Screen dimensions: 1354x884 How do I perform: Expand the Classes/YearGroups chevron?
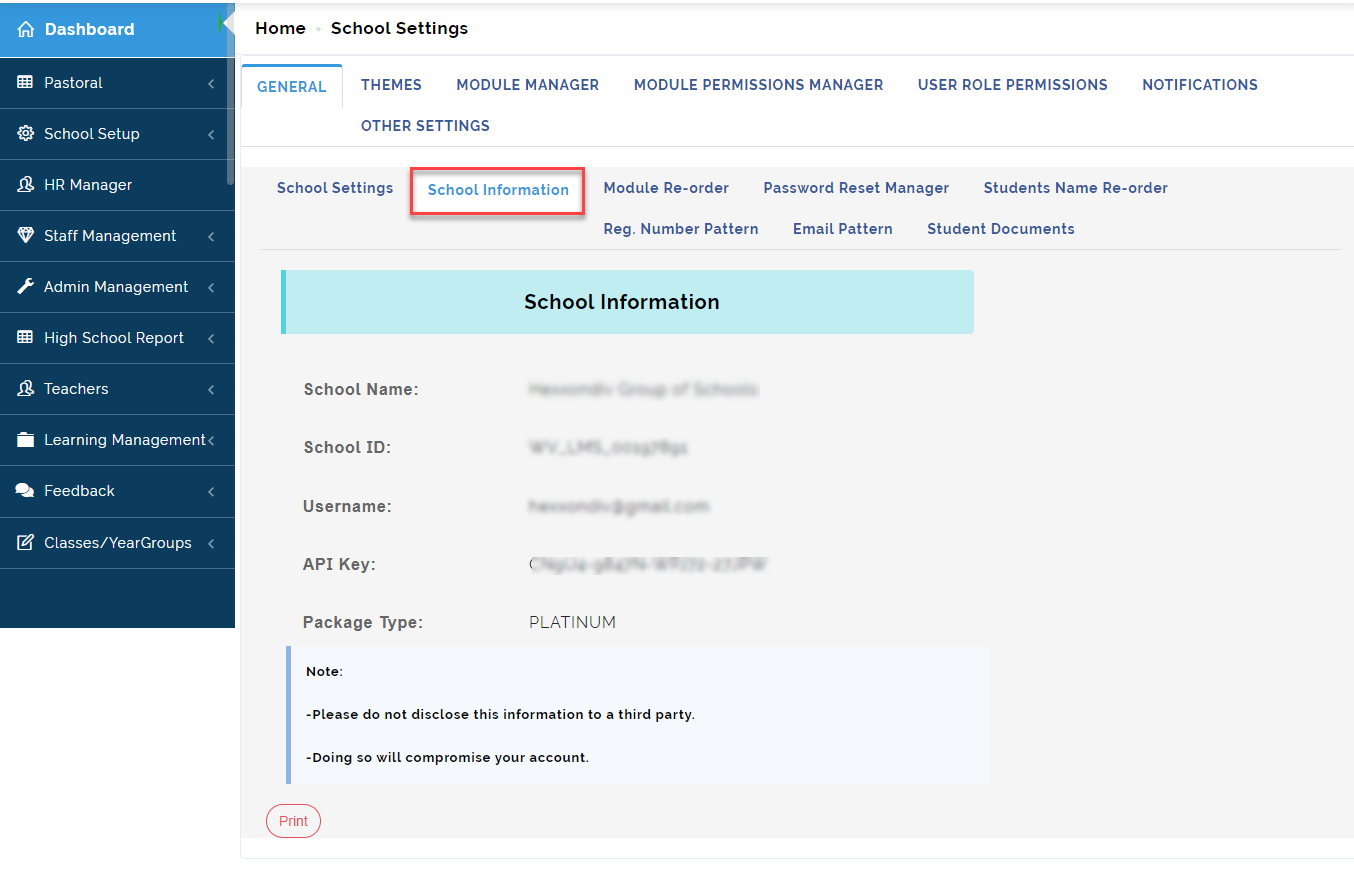211,544
